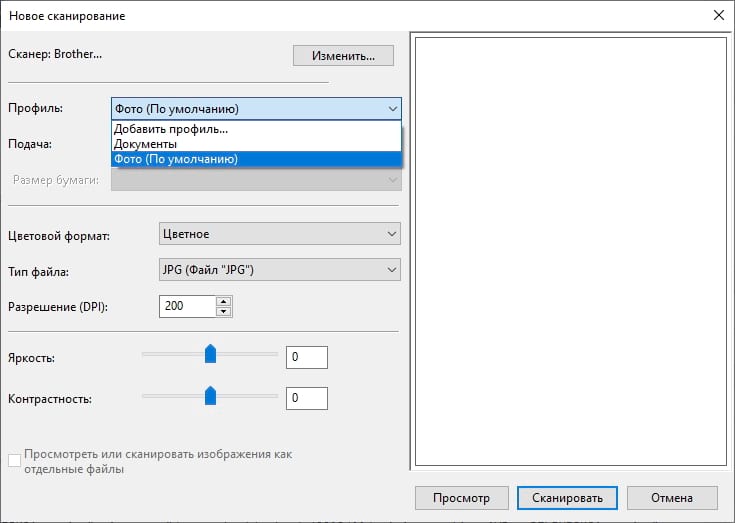This screenshot has width=735, height=523.
Task: Click the Яркость slider handle
Action: tap(210, 354)
